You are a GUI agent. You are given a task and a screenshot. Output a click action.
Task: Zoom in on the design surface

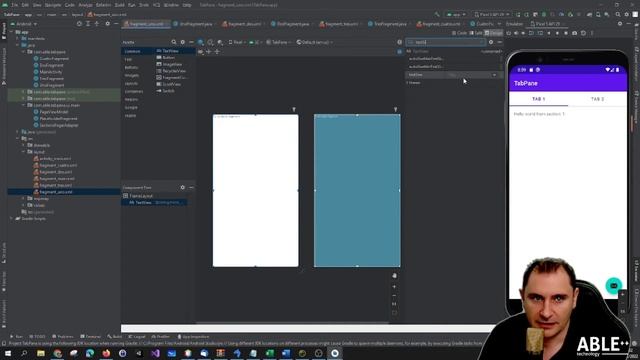point(394,287)
